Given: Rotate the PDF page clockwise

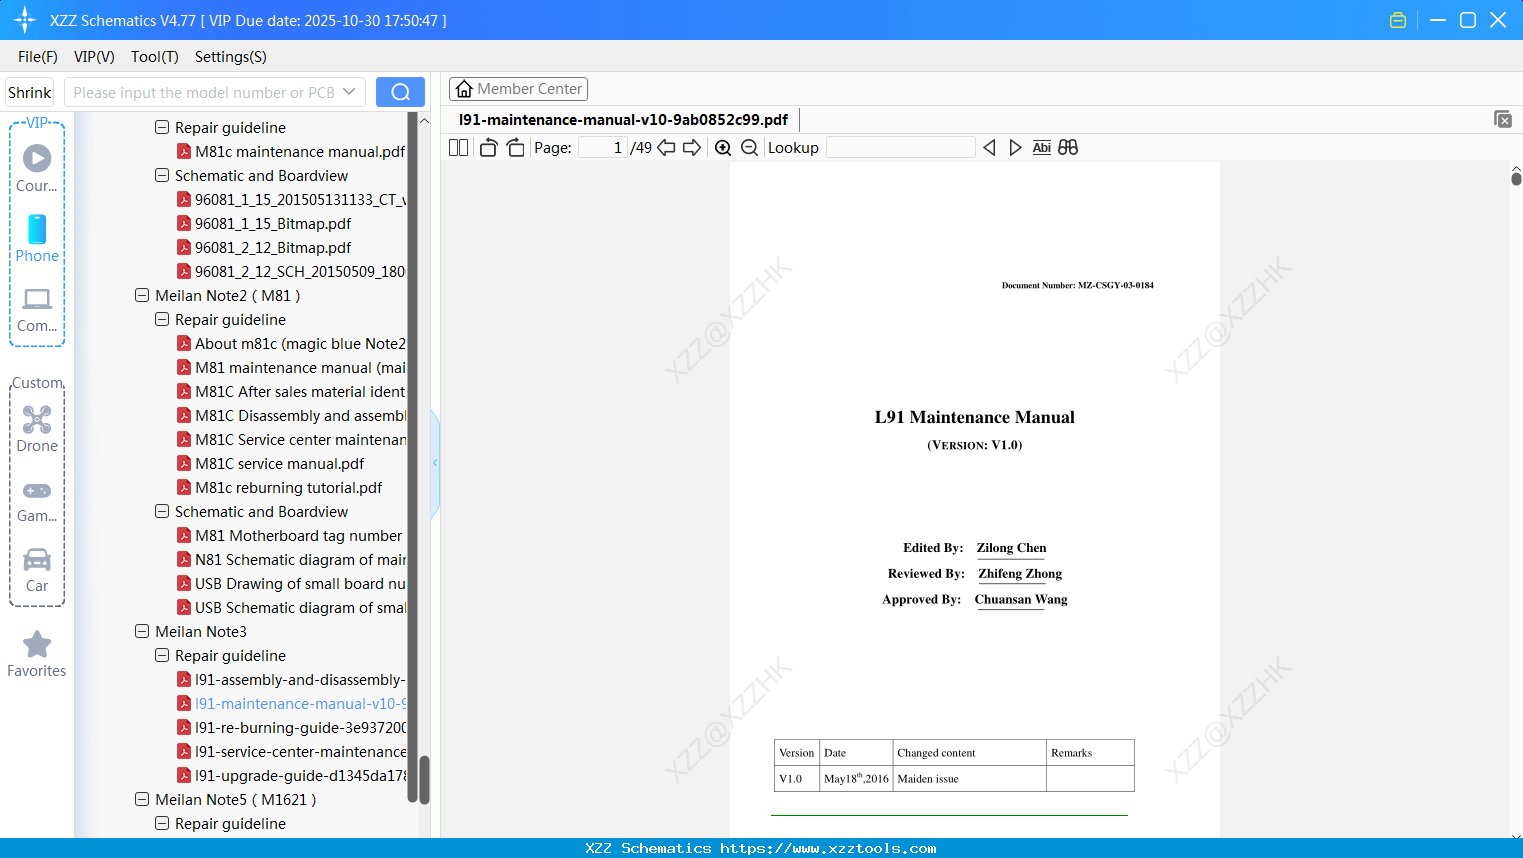Looking at the screenshot, I should coord(514,147).
